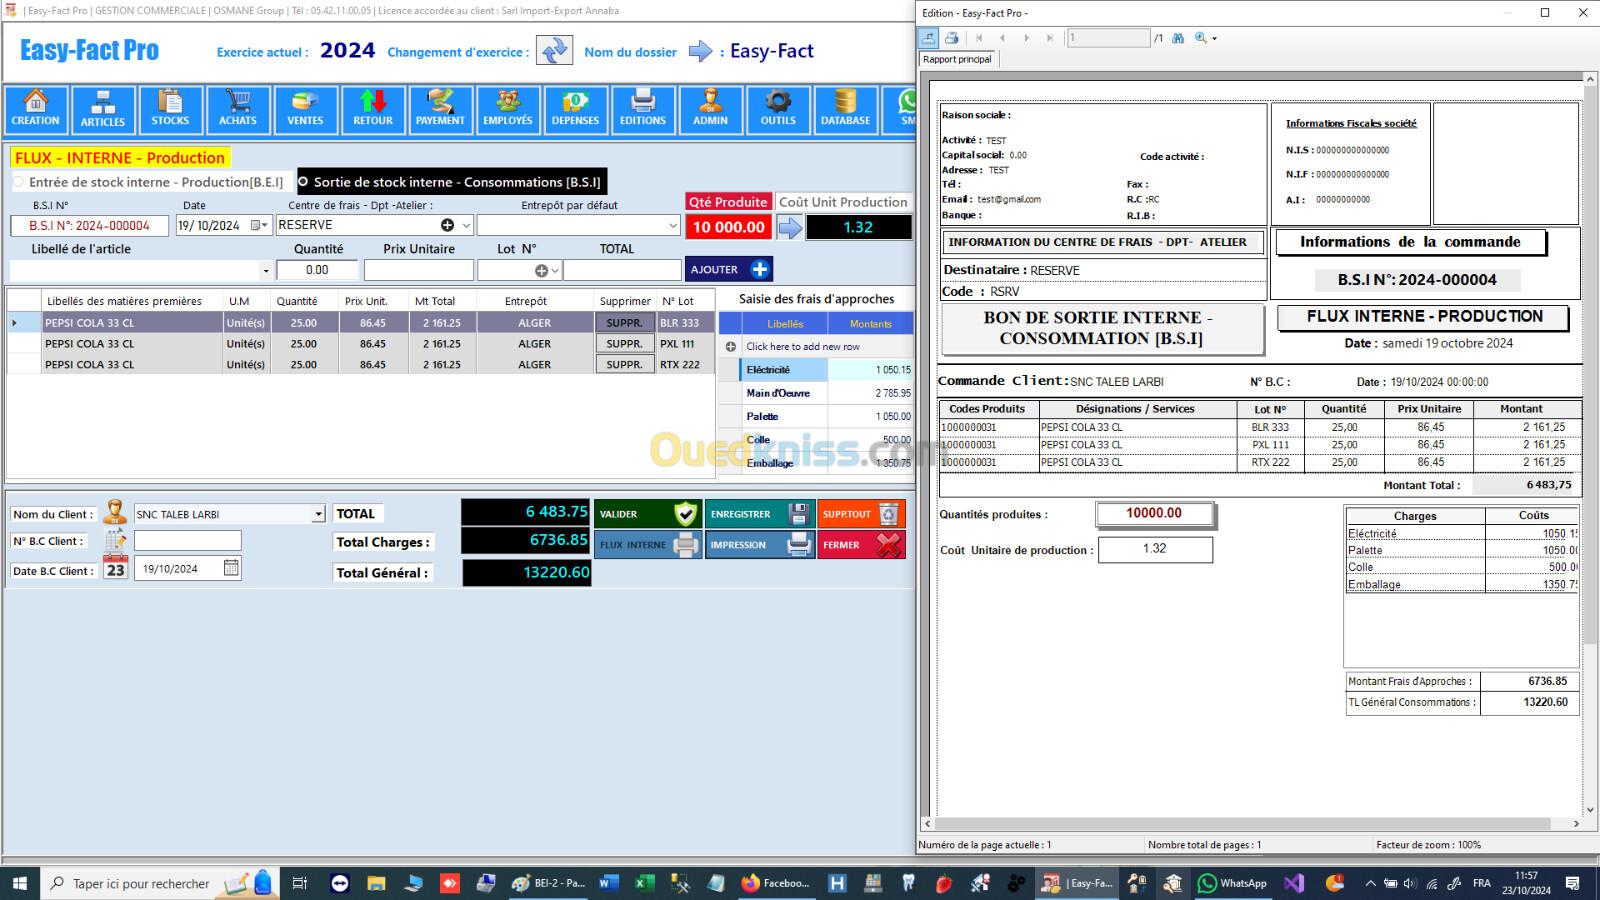Click the binoculars search icon in report viewer
1600x900 pixels.
[1178, 38]
